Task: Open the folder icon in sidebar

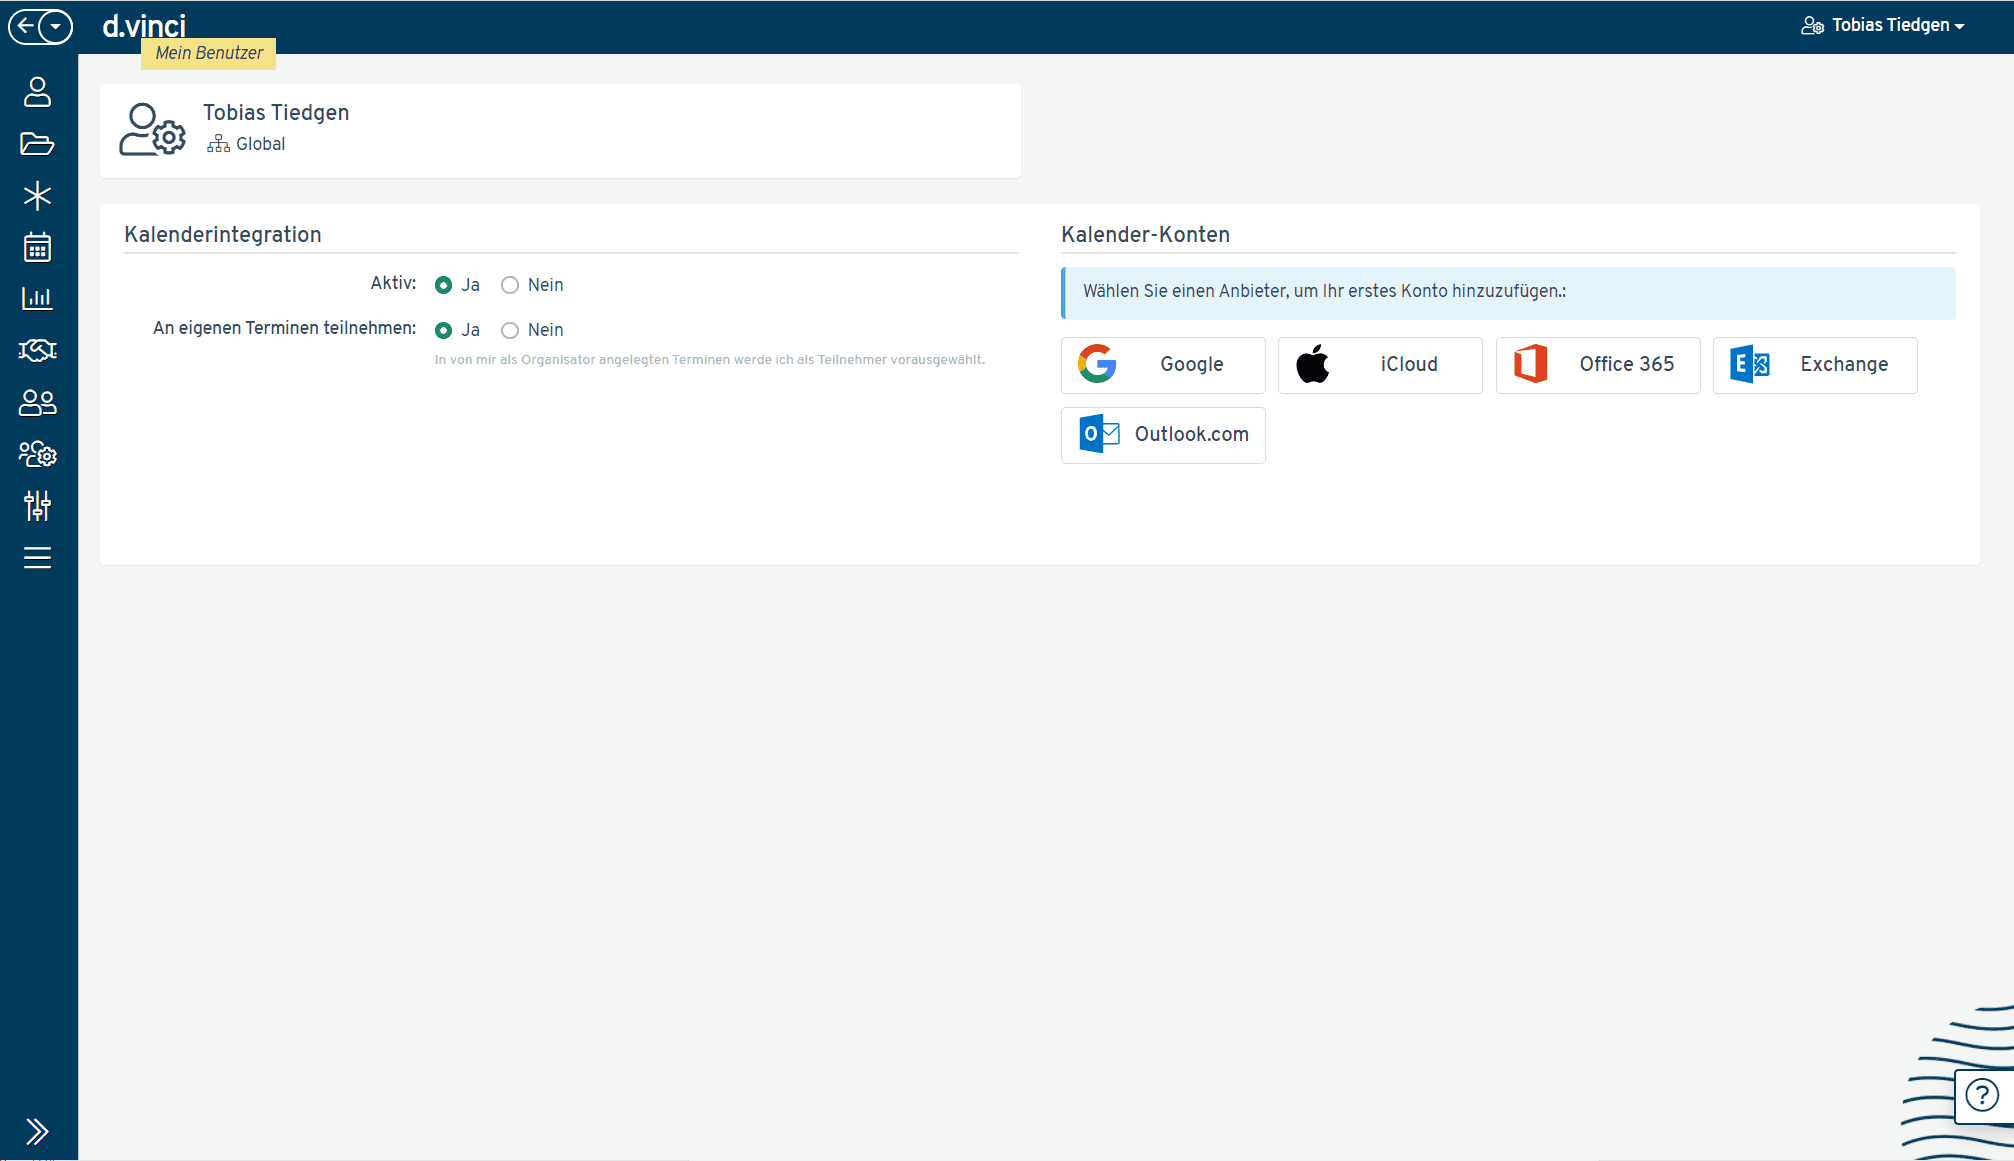Action: click(37, 144)
